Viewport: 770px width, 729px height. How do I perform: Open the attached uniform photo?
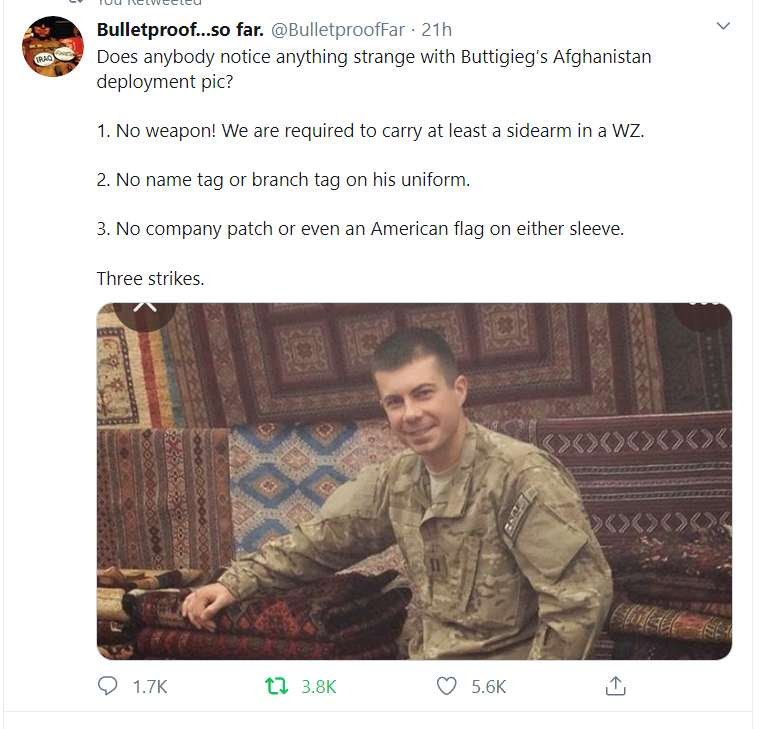(414, 481)
